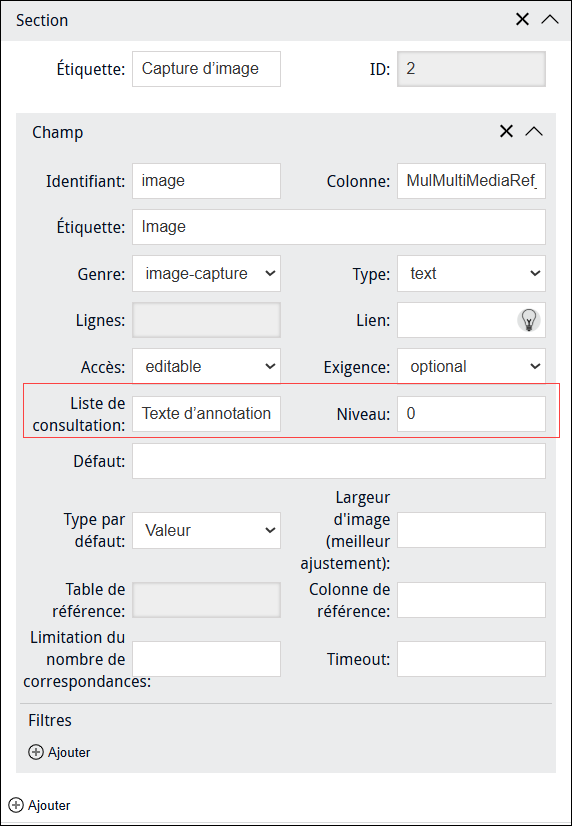Open the Genre dropdown showing image-capture
This screenshot has height=826, width=572.
point(206,273)
